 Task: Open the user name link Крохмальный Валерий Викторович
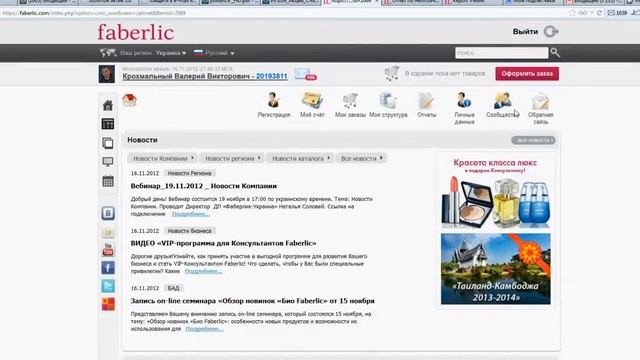pos(205,76)
